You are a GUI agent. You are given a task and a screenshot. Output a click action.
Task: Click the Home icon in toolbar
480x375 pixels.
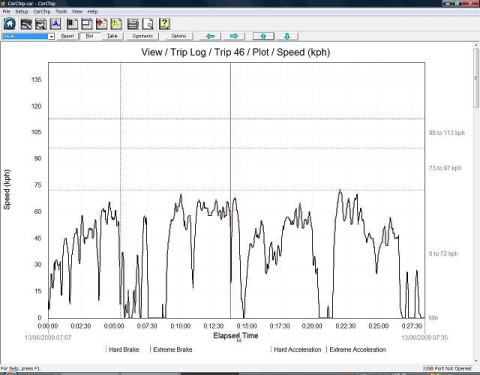[x=10, y=24]
